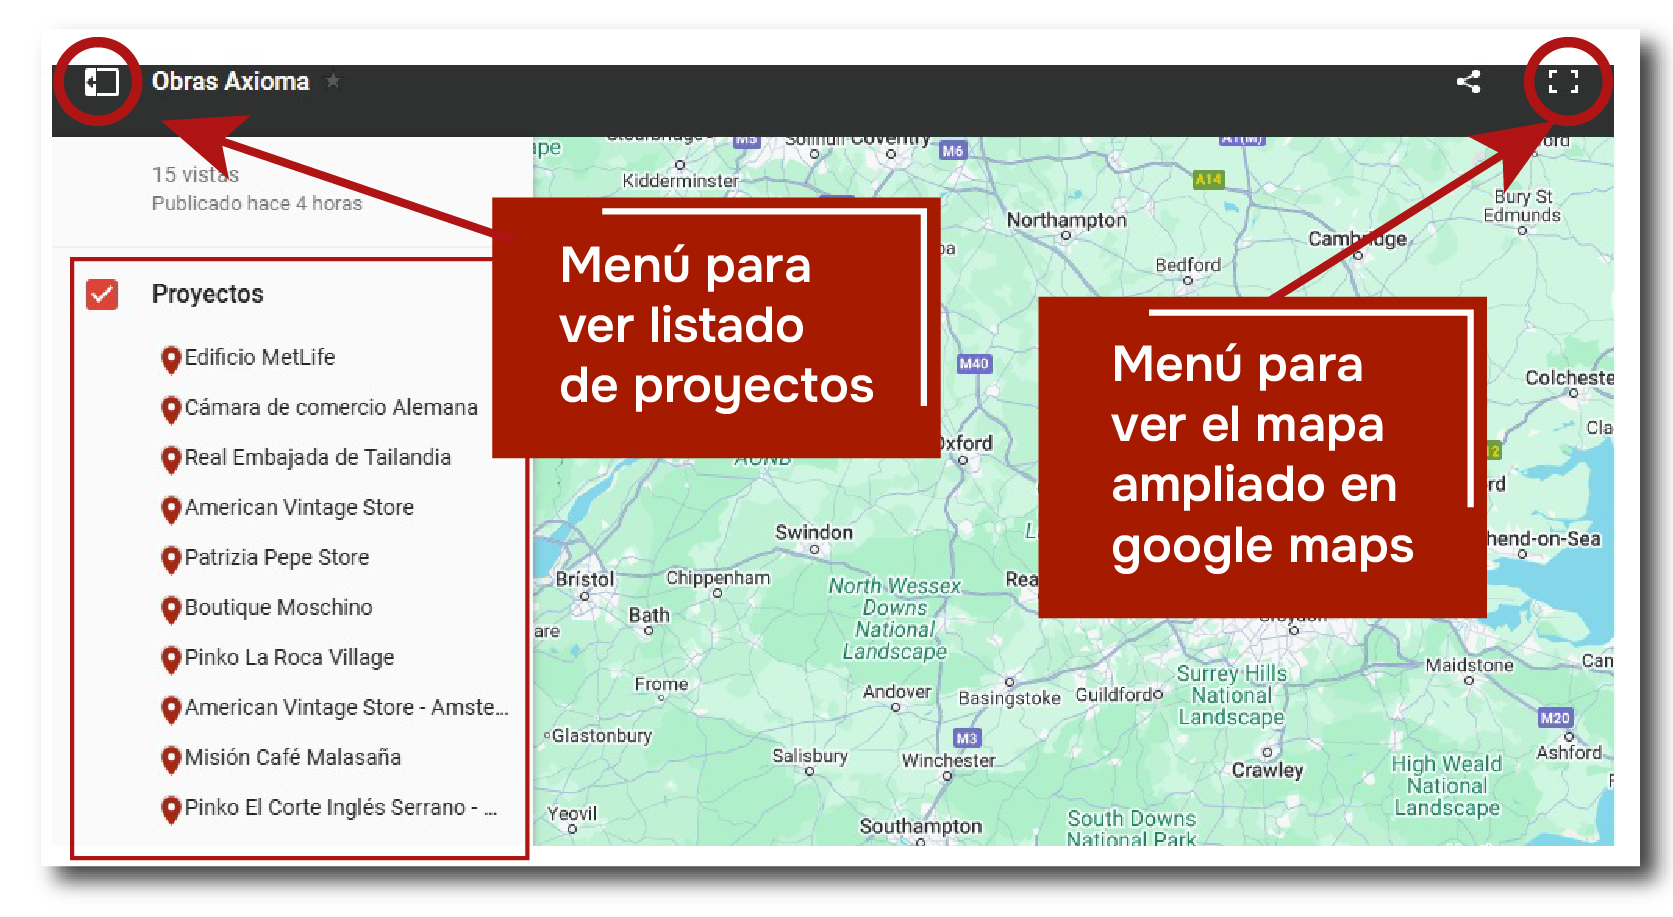Click the pin beside Pinko El Corte Inglés Serrano
1673x917 pixels.
(171, 809)
